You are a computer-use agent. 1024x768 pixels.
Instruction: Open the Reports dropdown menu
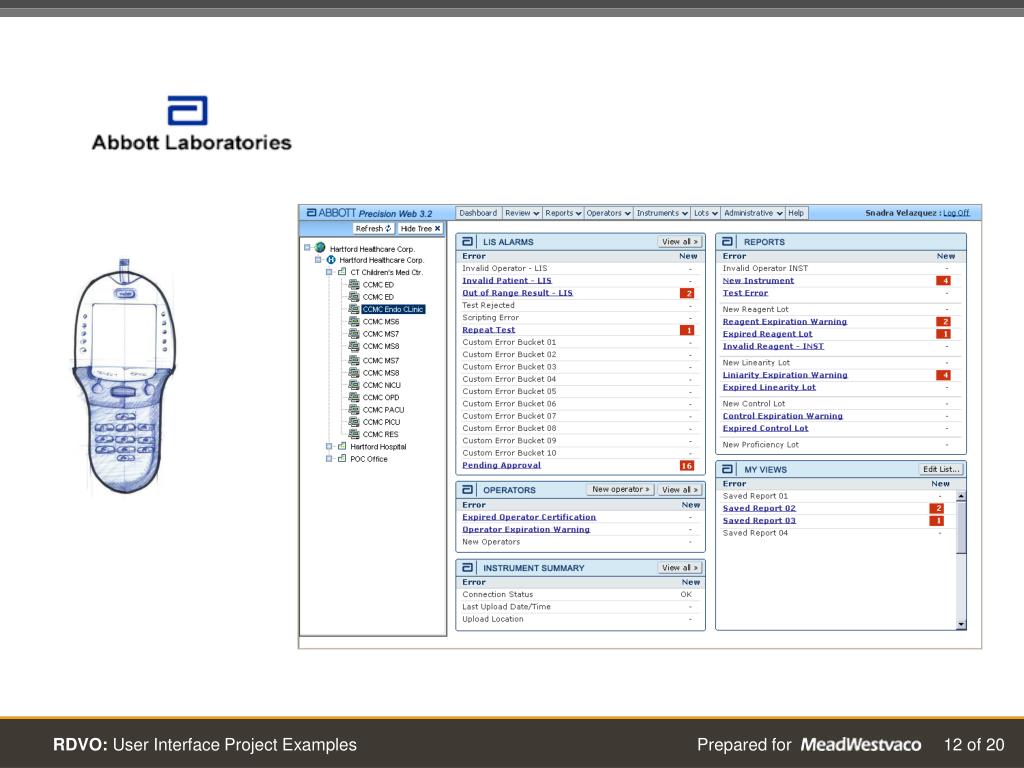[x=563, y=213]
